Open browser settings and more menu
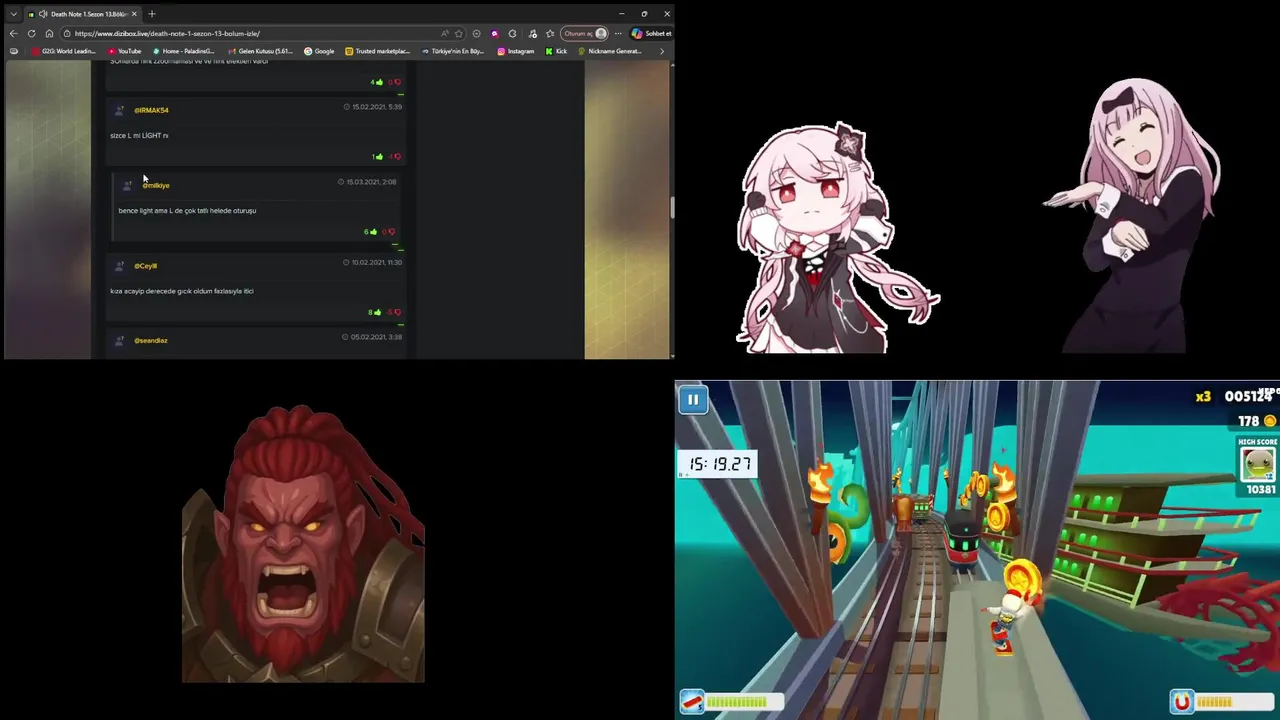The height and width of the screenshot is (720, 1280). (617, 33)
